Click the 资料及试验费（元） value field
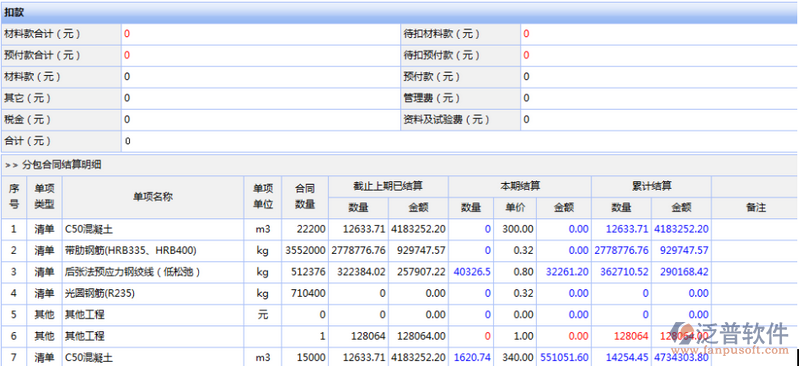 [x=659, y=120]
